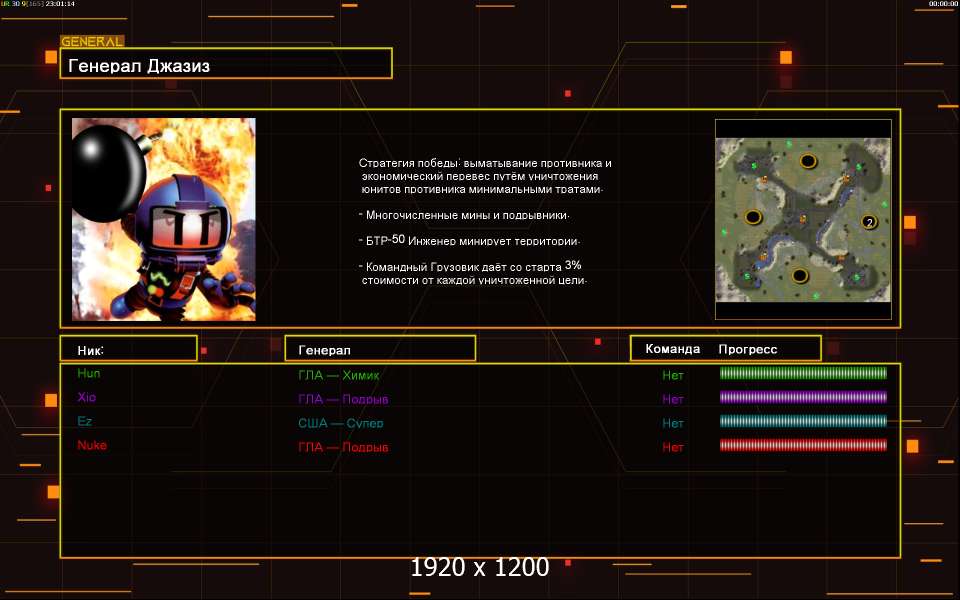Image resolution: width=960 pixels, height=600 pixels.
Task: Click Hun's green 'Нет' team value
Action: [x=672, y=375]
